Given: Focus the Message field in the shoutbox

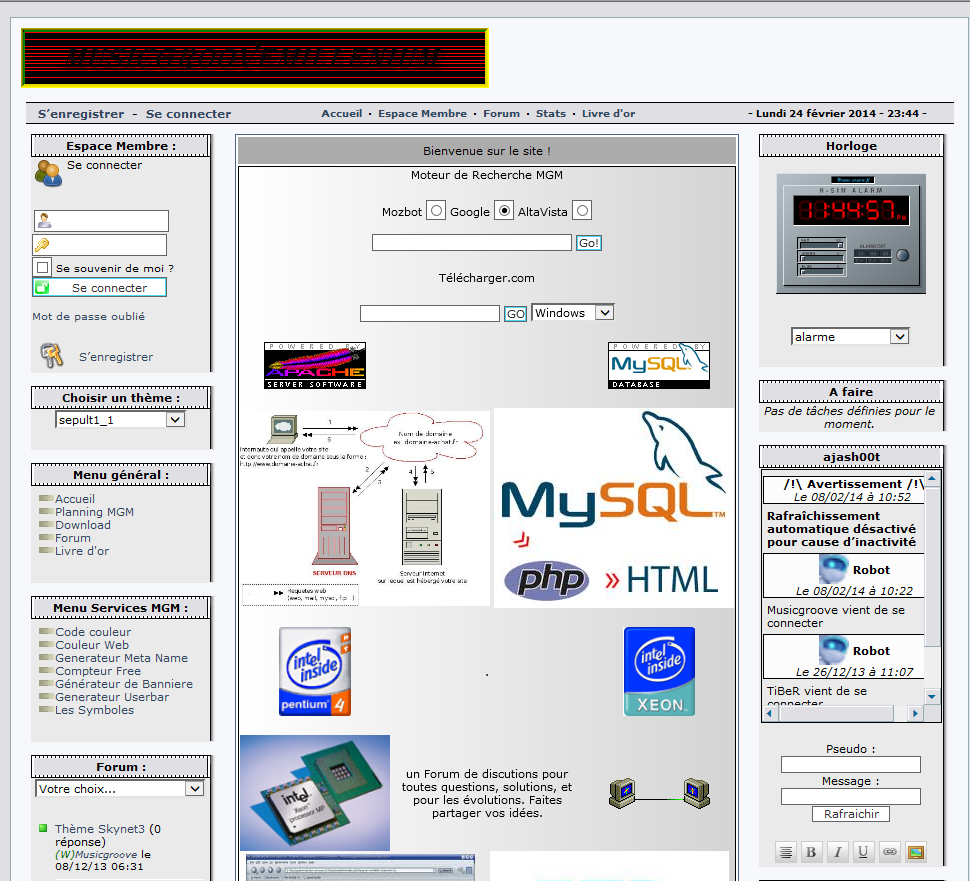Looking at the screenshot, I should pyautogui.click(x=851, y=796).
